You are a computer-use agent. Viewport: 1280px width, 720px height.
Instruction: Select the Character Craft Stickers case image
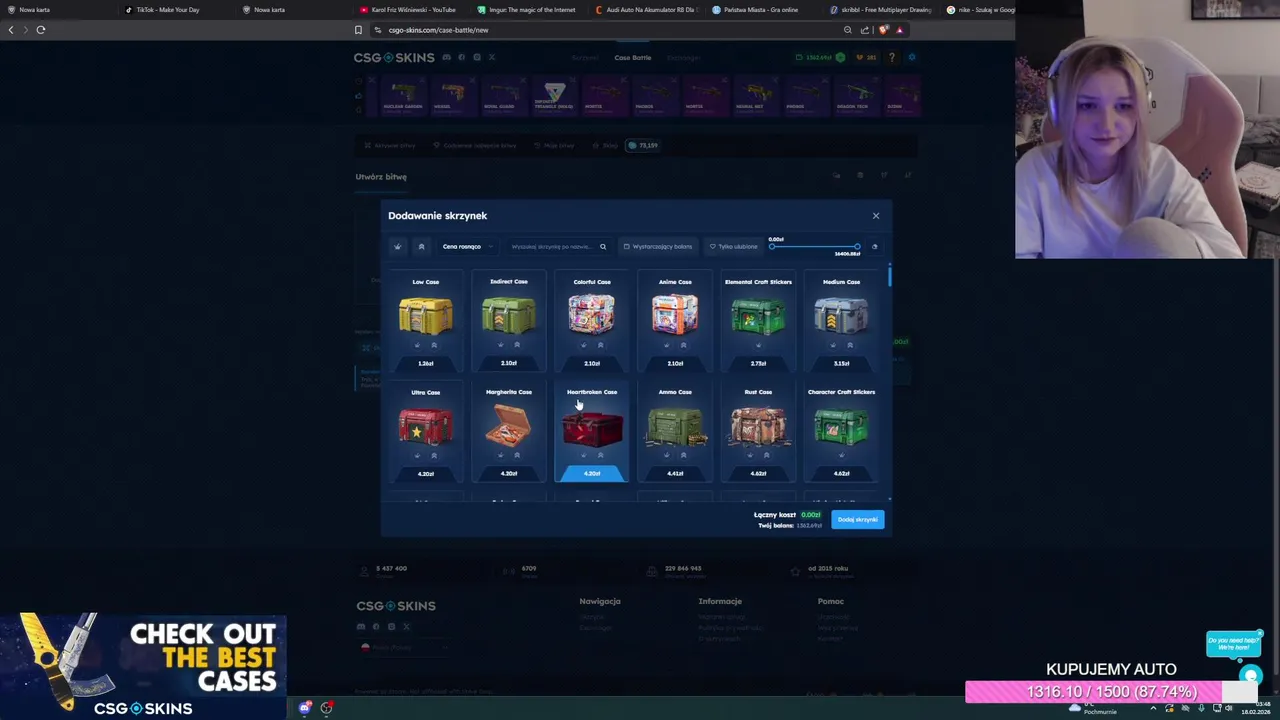[x=841, y=427]
